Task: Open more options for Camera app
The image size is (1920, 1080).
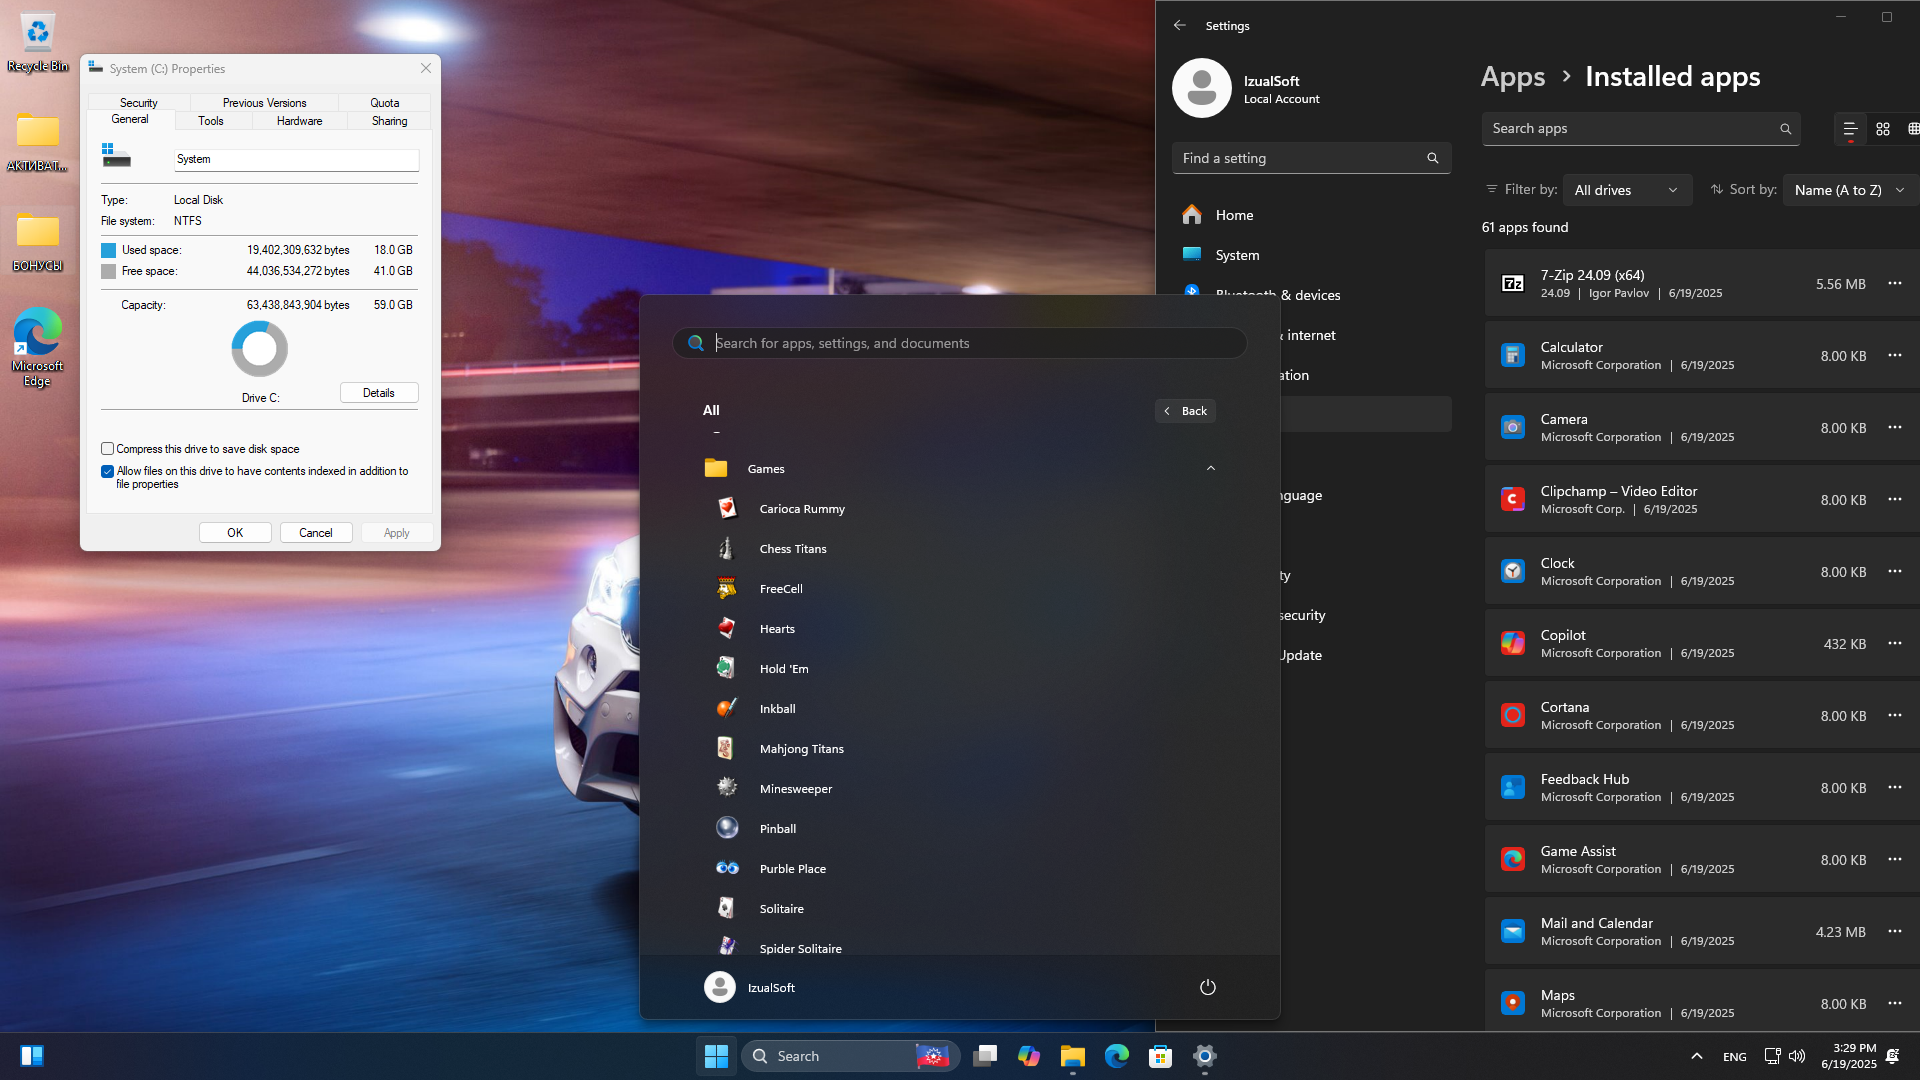Action: (x=1895, y=427)
